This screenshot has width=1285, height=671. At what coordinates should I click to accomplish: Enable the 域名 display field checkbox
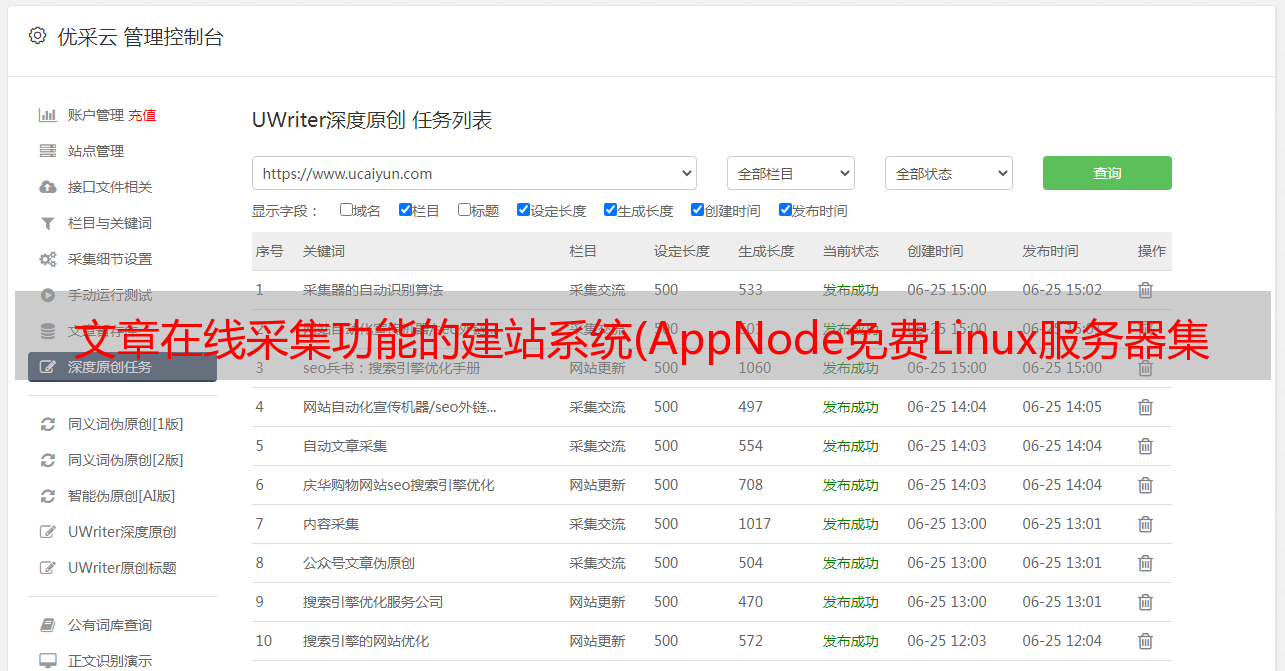tap(346, 210)
